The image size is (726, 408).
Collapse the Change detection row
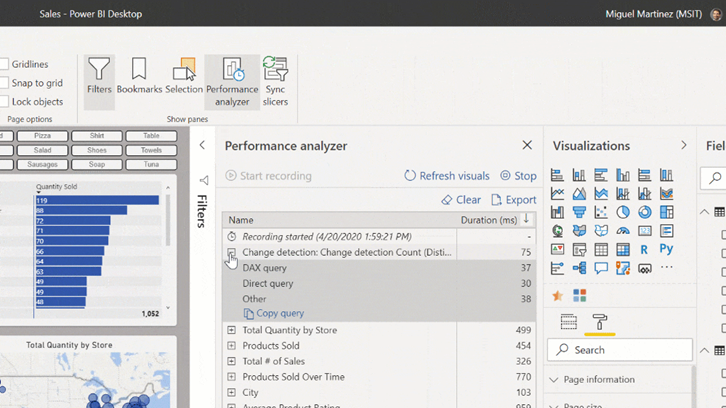pos(232,252)
